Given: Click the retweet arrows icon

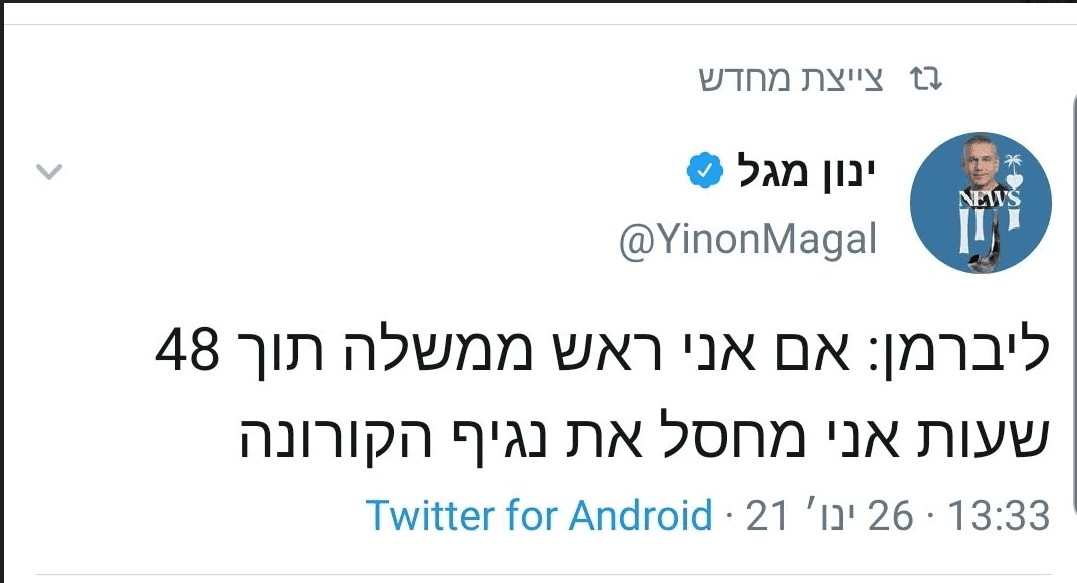Looking at the screenshot, I should pyautogui.click(x=925, y=79).
